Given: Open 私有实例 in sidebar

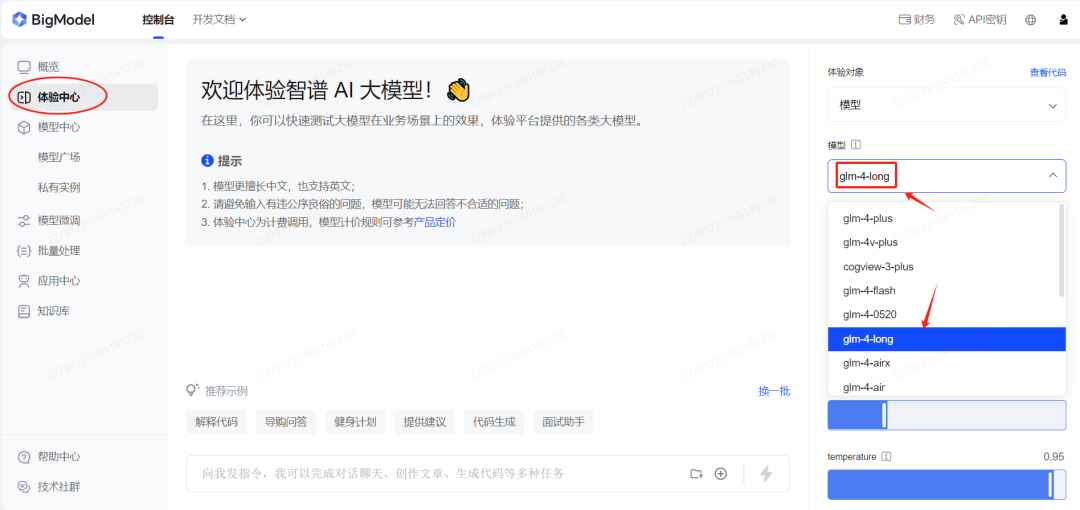Looking at the screenshot, I should click(59, 187).
